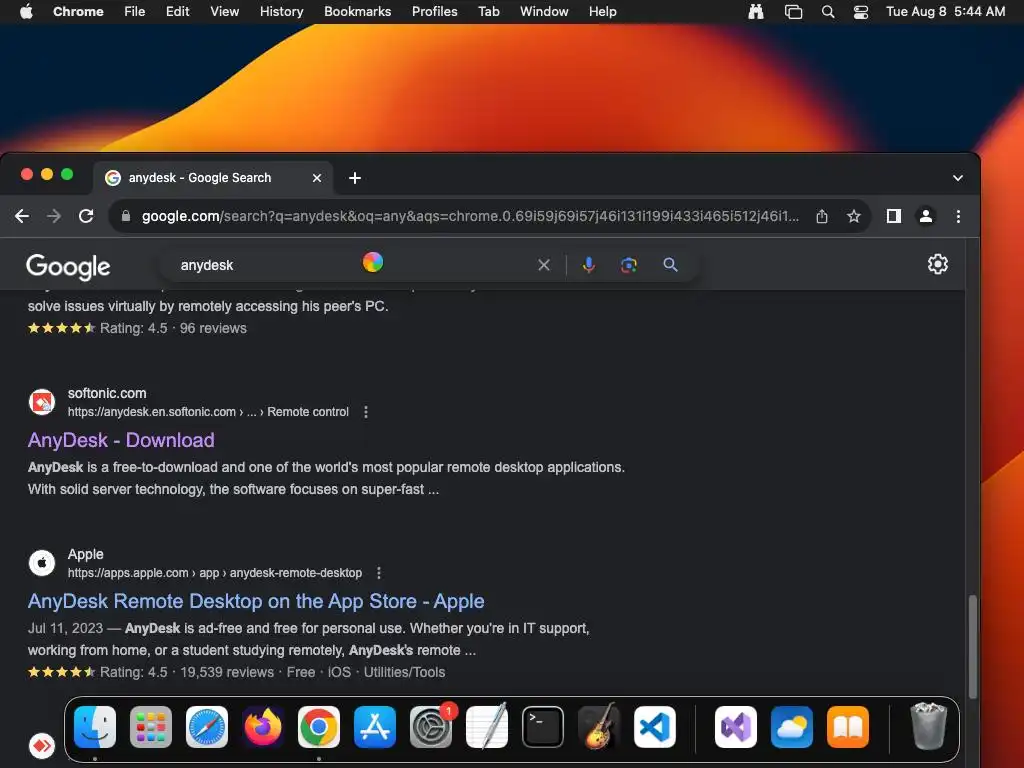
Task: Open Books app from the Dock
Action: 848,727
